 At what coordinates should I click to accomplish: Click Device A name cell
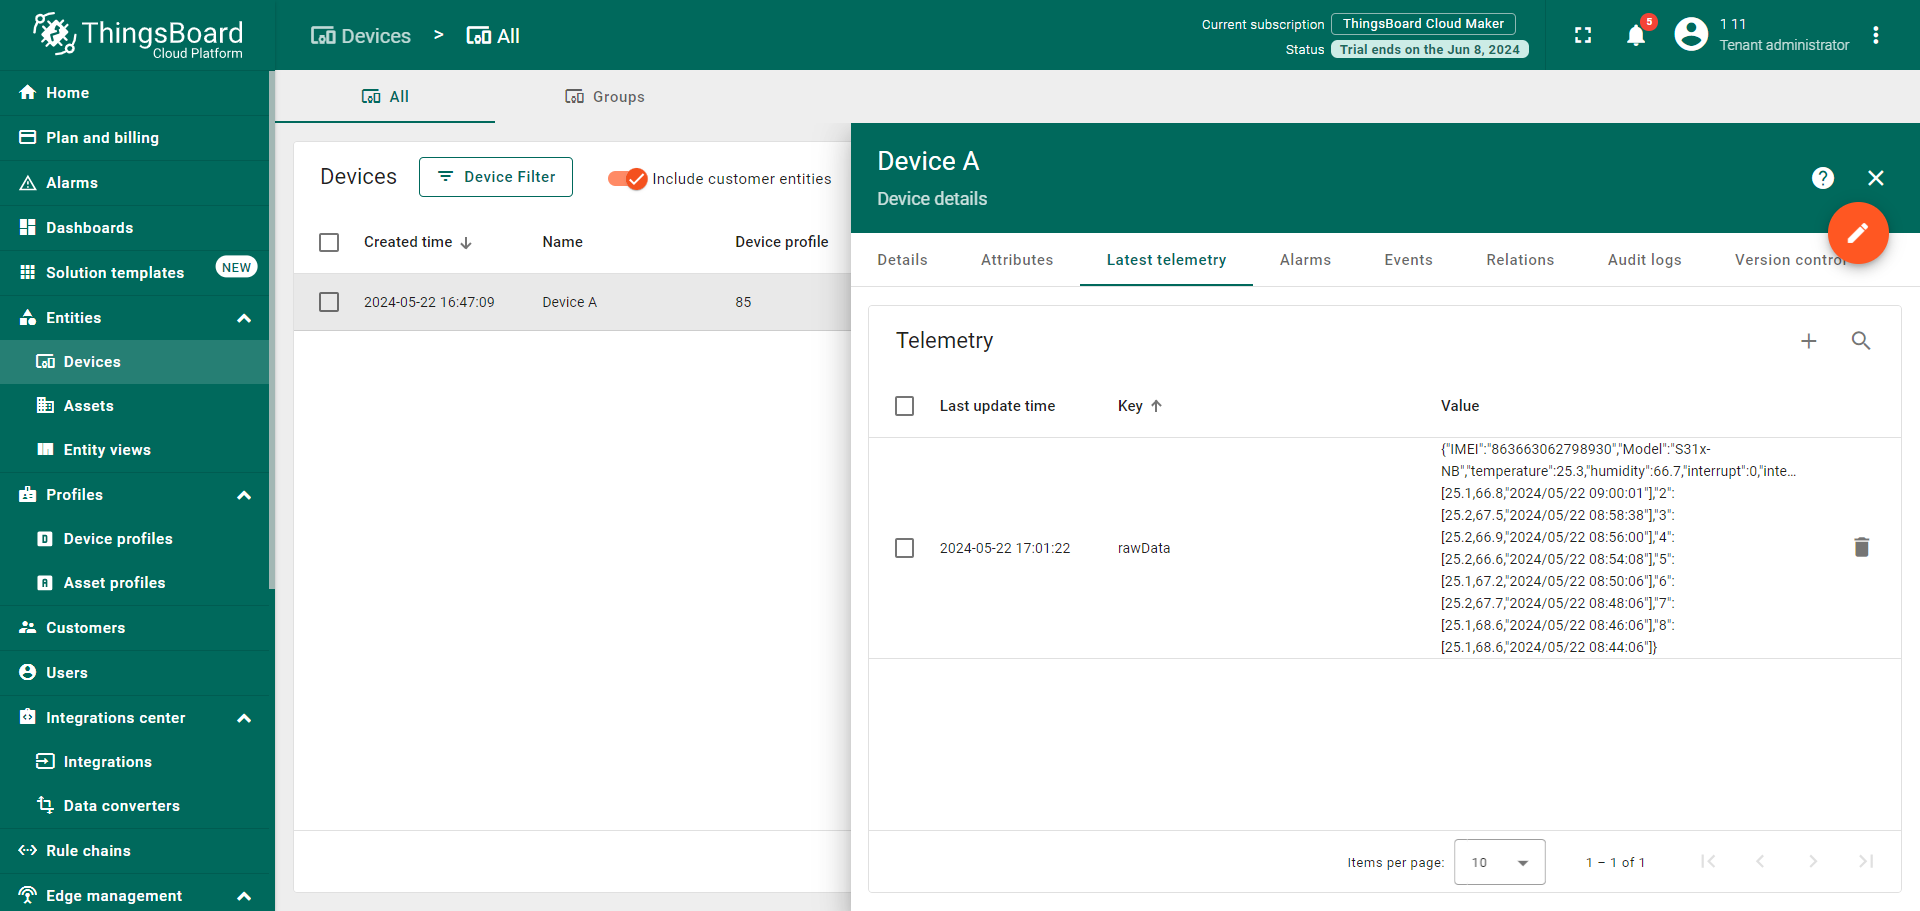point(570,302)
